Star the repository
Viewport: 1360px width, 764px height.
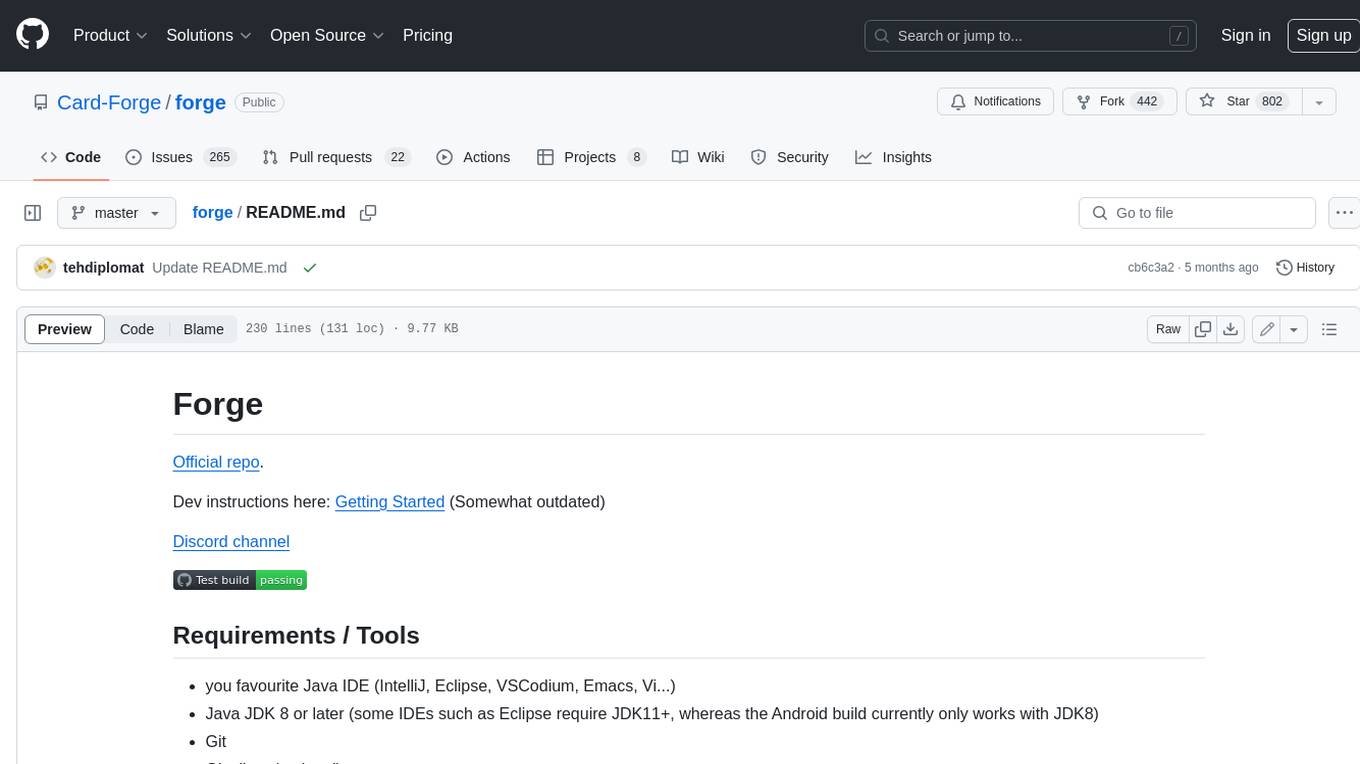(1244, 101)
